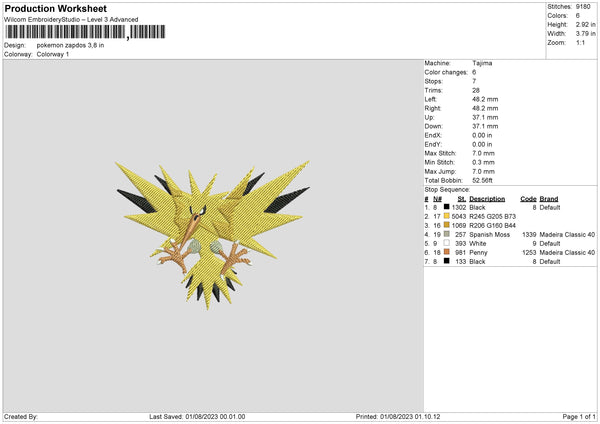This screenshot has height=424, width=600.
Task: Click the Code column header
Action: coord(528,199)
